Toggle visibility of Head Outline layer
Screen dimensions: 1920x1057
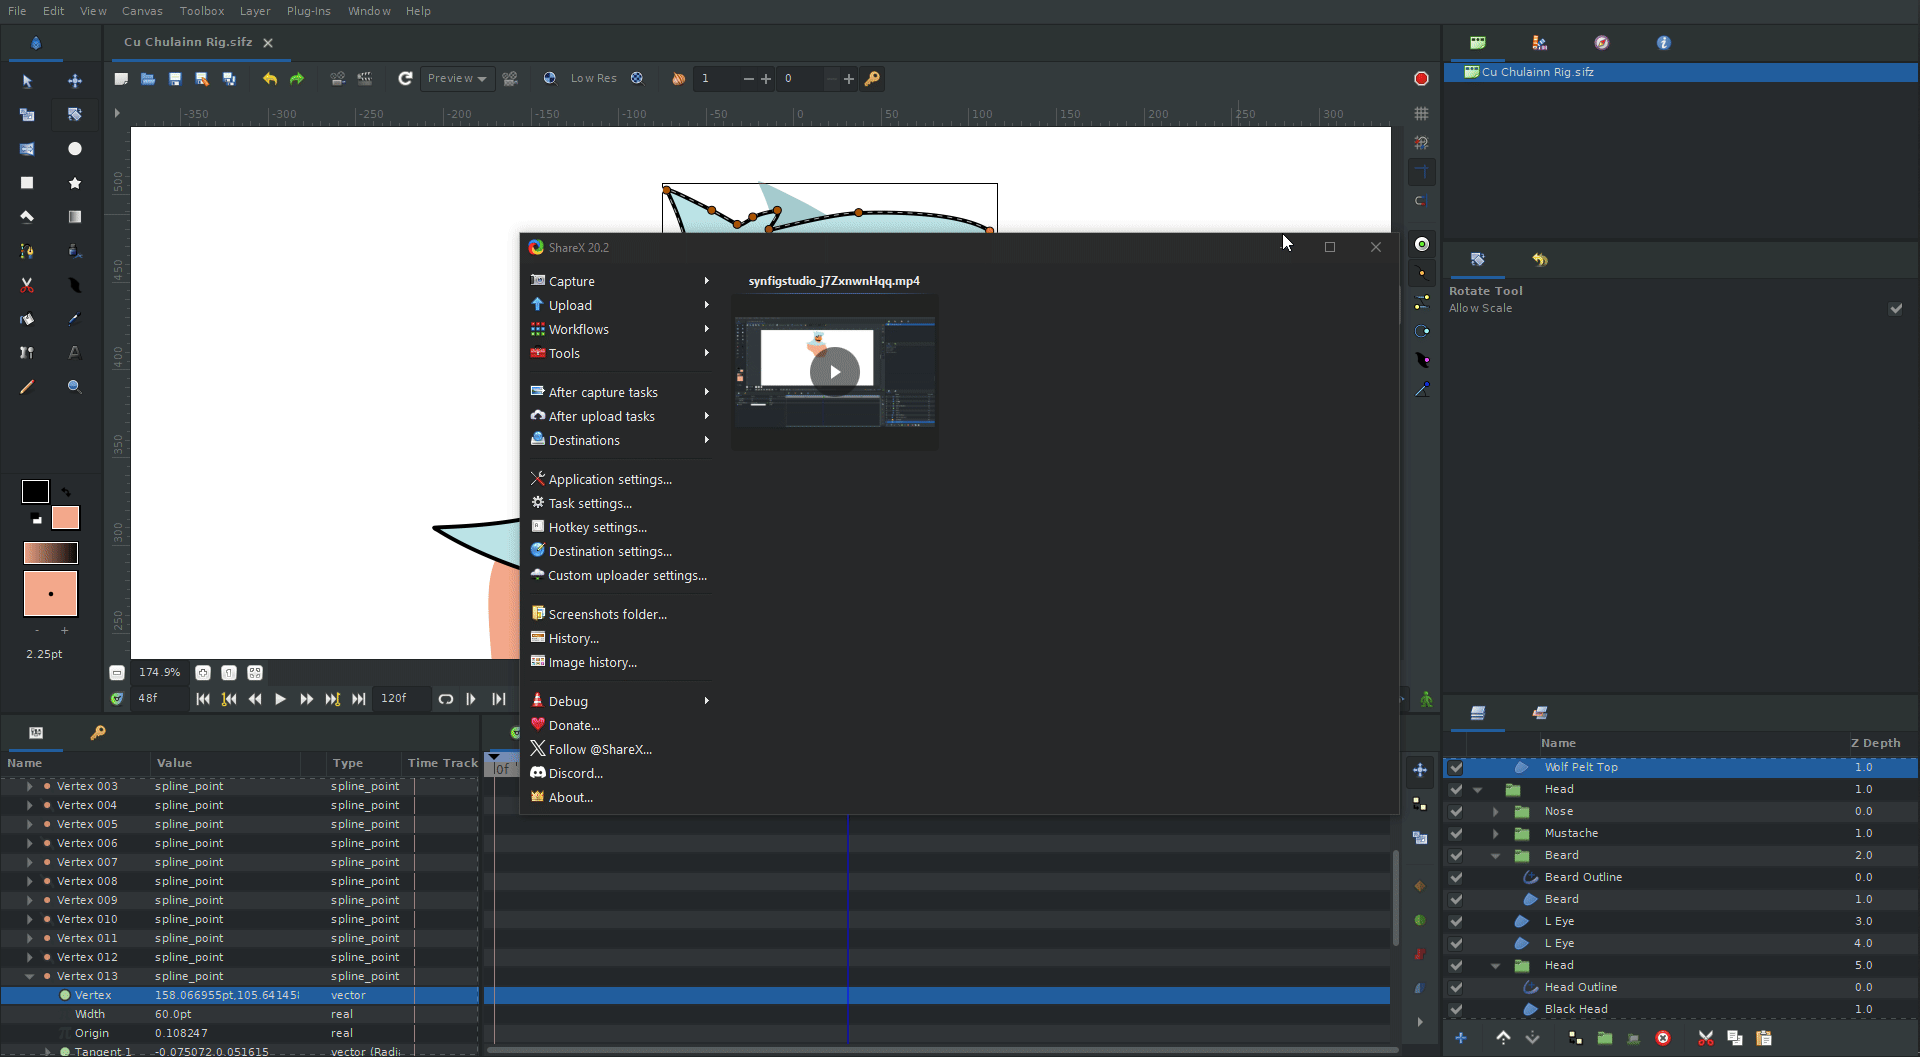(1456, 988)
